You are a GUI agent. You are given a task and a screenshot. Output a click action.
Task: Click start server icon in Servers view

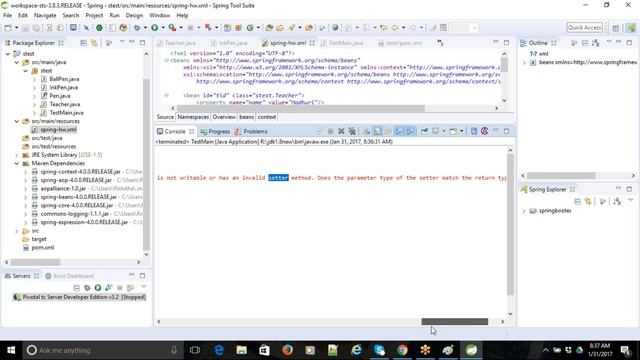pos(98,288)
